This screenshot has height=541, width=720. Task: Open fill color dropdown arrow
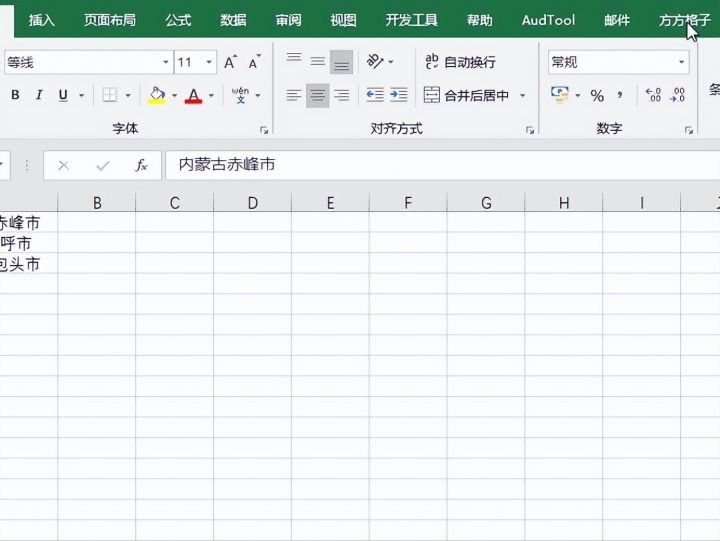pyautogui.click(x=174, y=96)
